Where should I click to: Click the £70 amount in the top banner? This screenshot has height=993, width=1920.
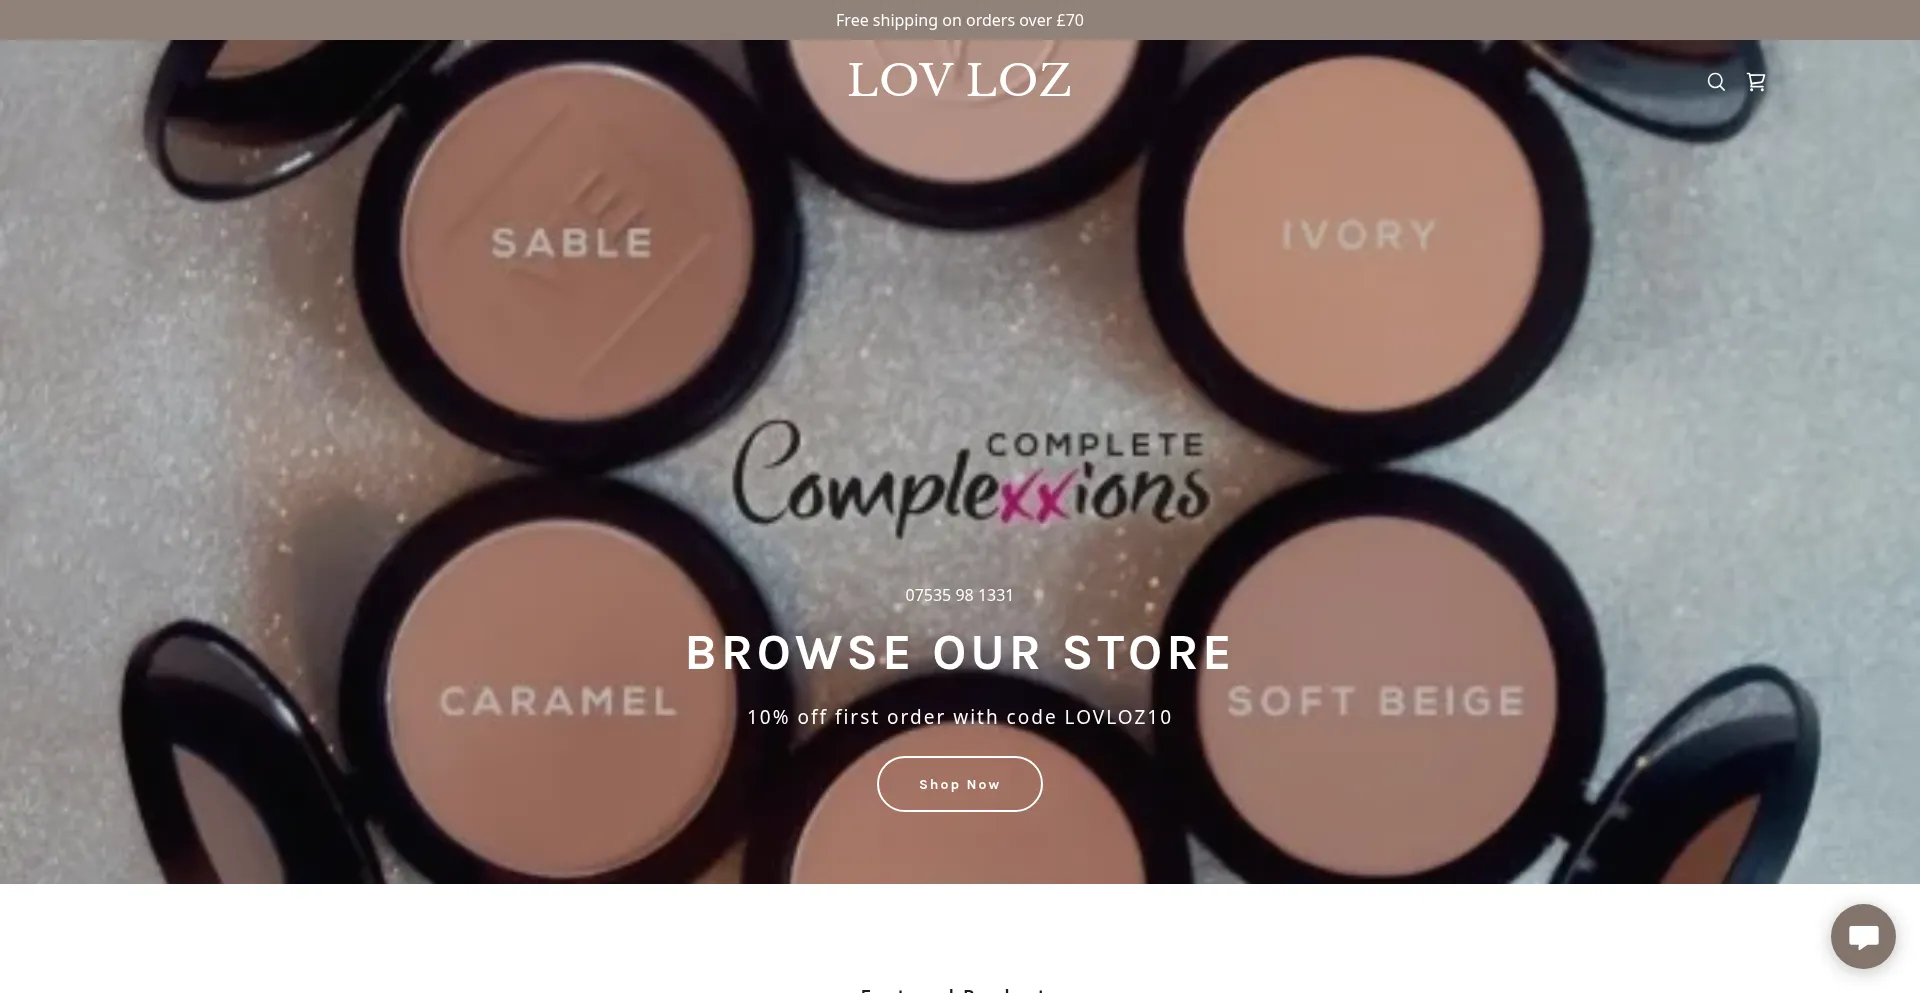[1070, 20]
